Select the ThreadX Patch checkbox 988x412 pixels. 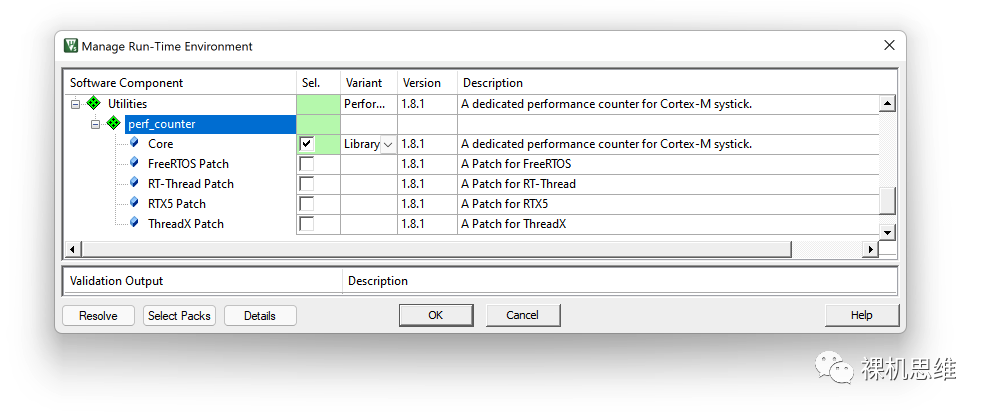(x=307, y=224)
